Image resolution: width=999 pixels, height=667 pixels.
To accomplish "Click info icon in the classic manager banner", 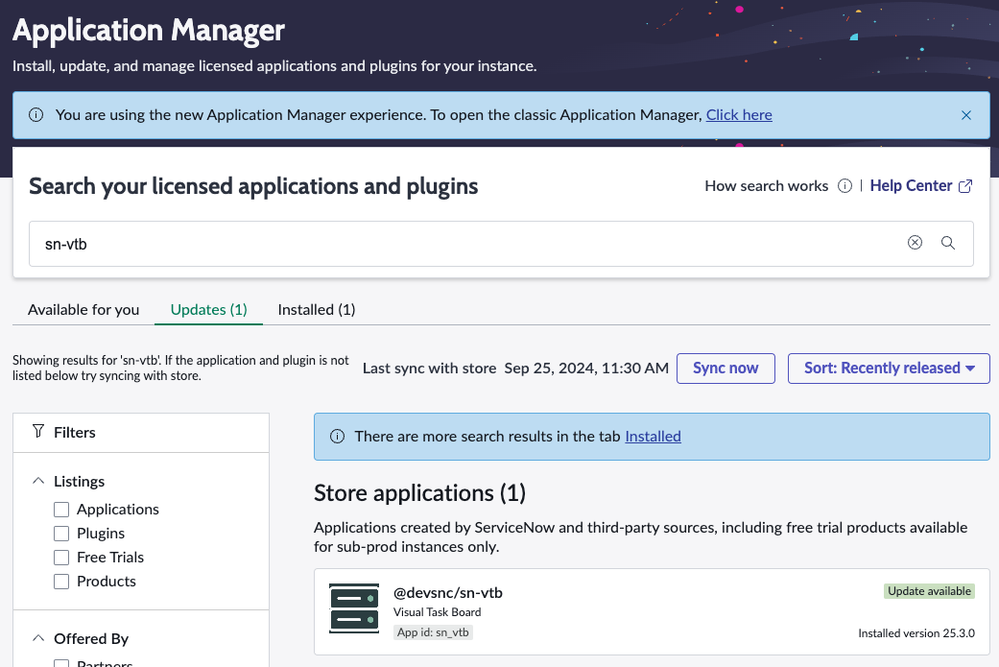I will [36, 115].
